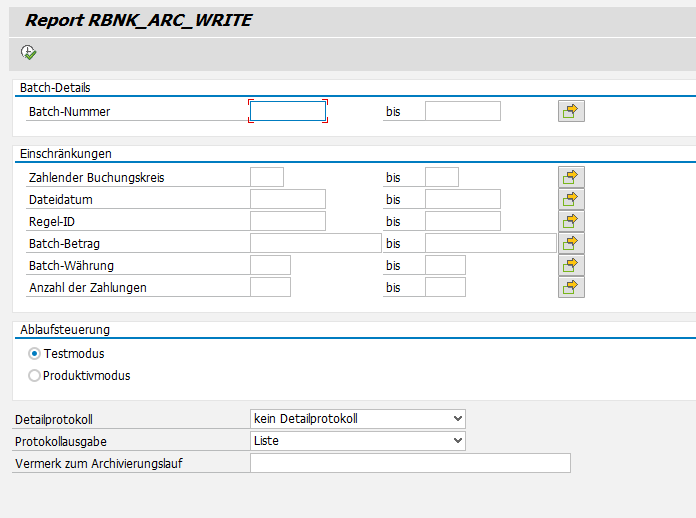Viewport: 696px width, 518px height.
Task: Click the Batch-Nummer 'bis' input field
Action: click(x=462, y=112)
